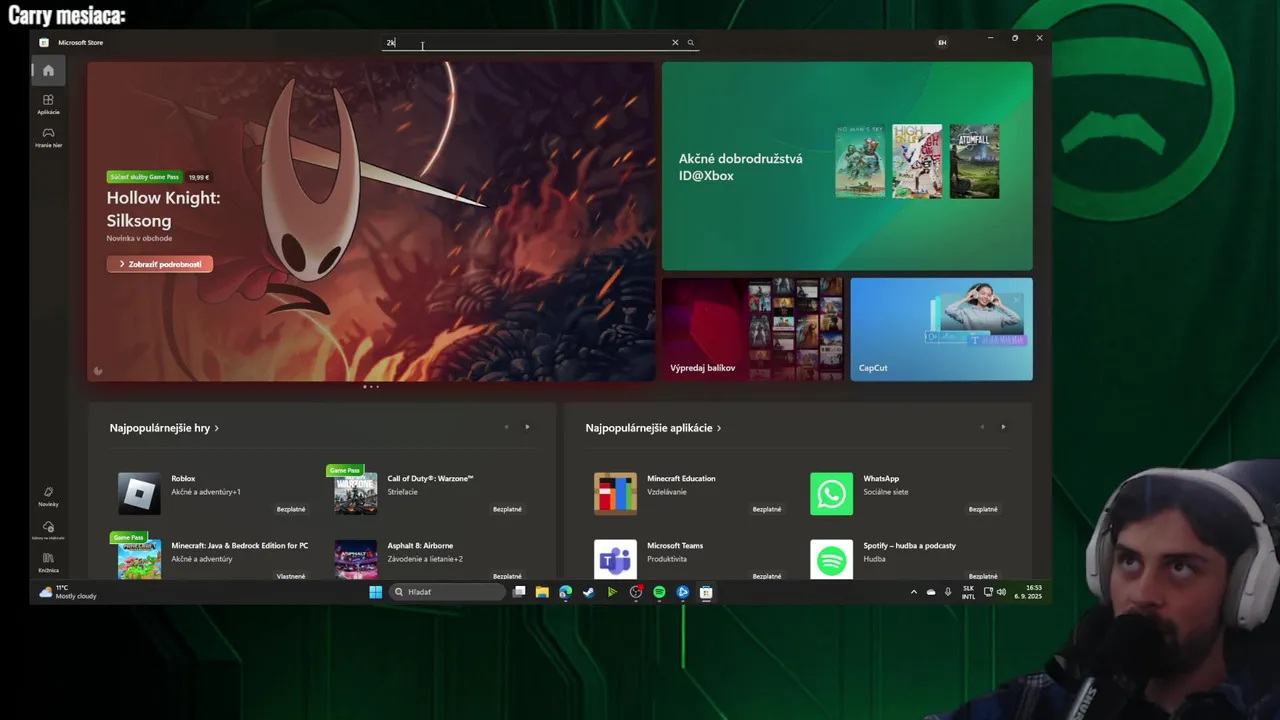The height and width of the screenshot is (720, 1280).
Task: Open volume control in system tray
Action: click(1001, 592)
